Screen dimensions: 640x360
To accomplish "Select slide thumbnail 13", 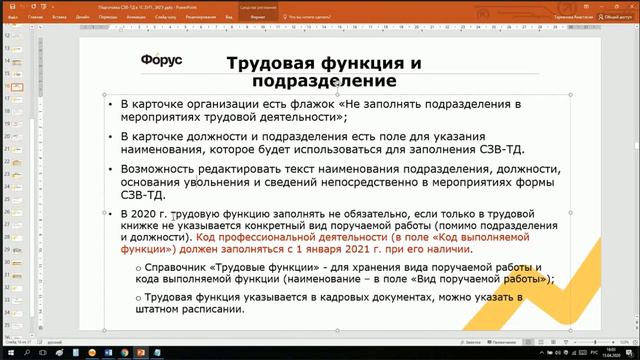I will [17, 49].
